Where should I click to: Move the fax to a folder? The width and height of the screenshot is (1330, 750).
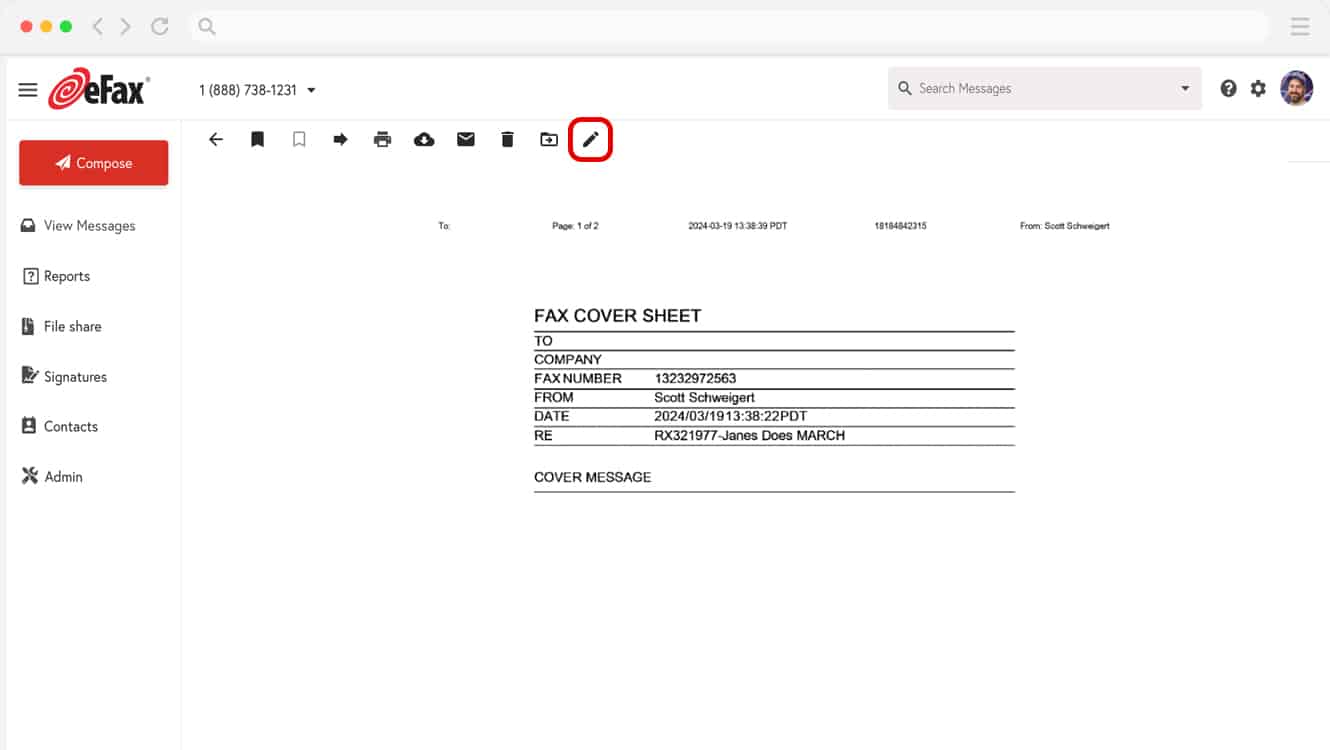[548, 139]
